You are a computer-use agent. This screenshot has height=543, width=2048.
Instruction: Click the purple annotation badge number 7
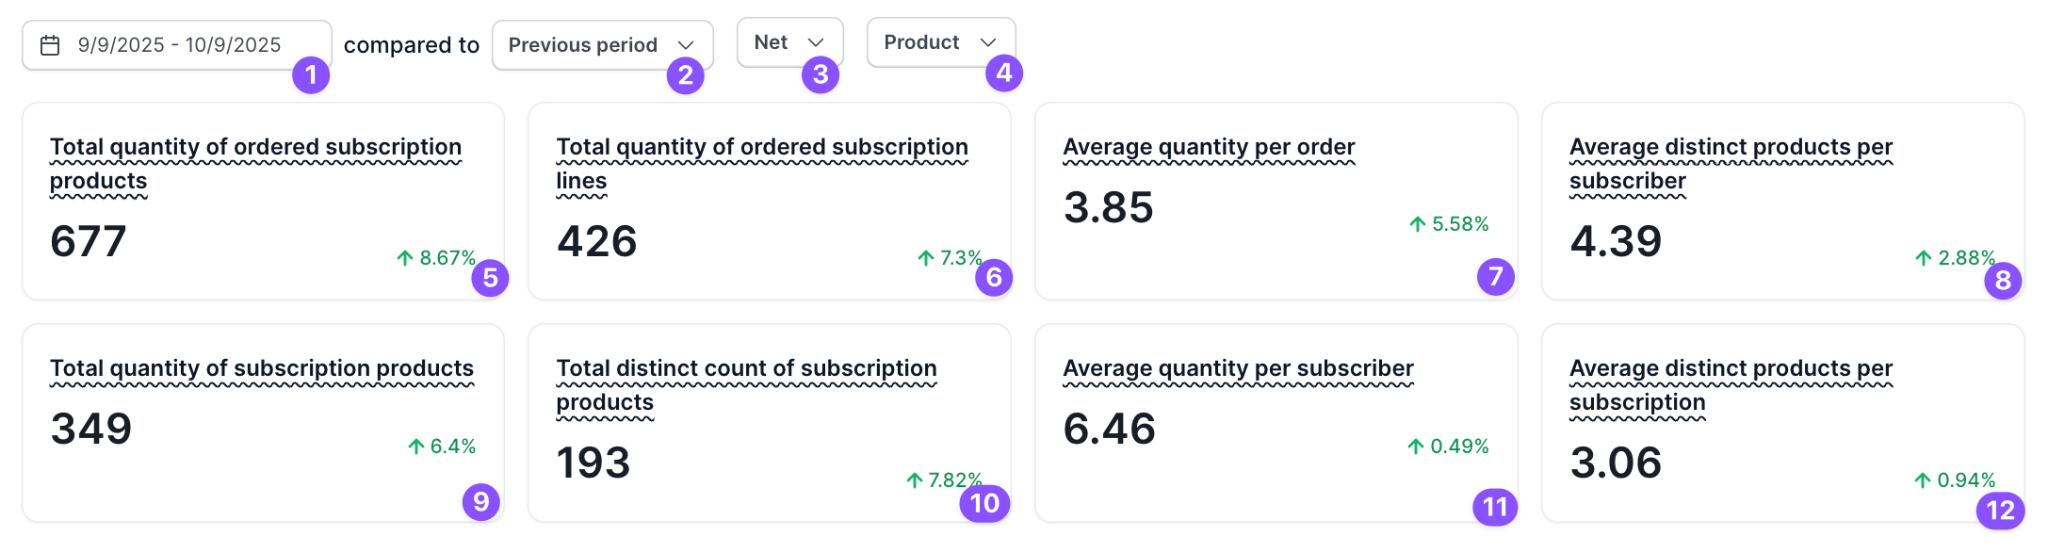click(x=1496, y=276)
